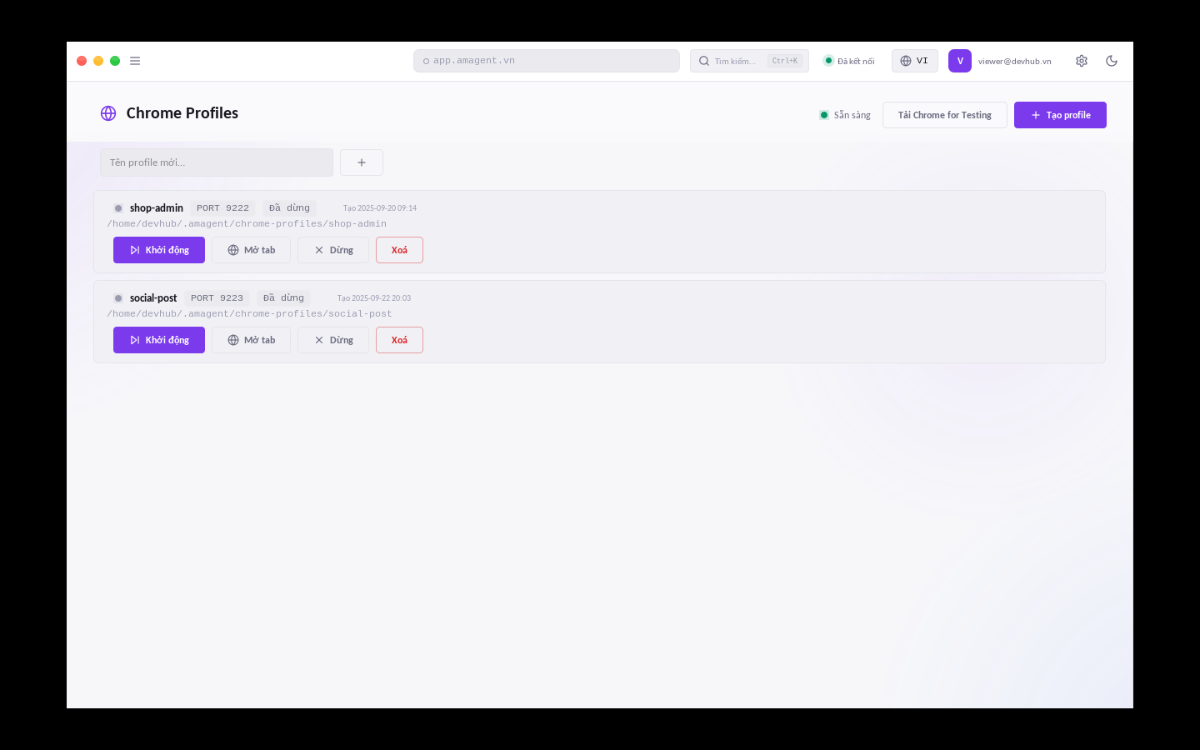
Task: Click Tải Chrome for Testing button
Action: (944, 115)
